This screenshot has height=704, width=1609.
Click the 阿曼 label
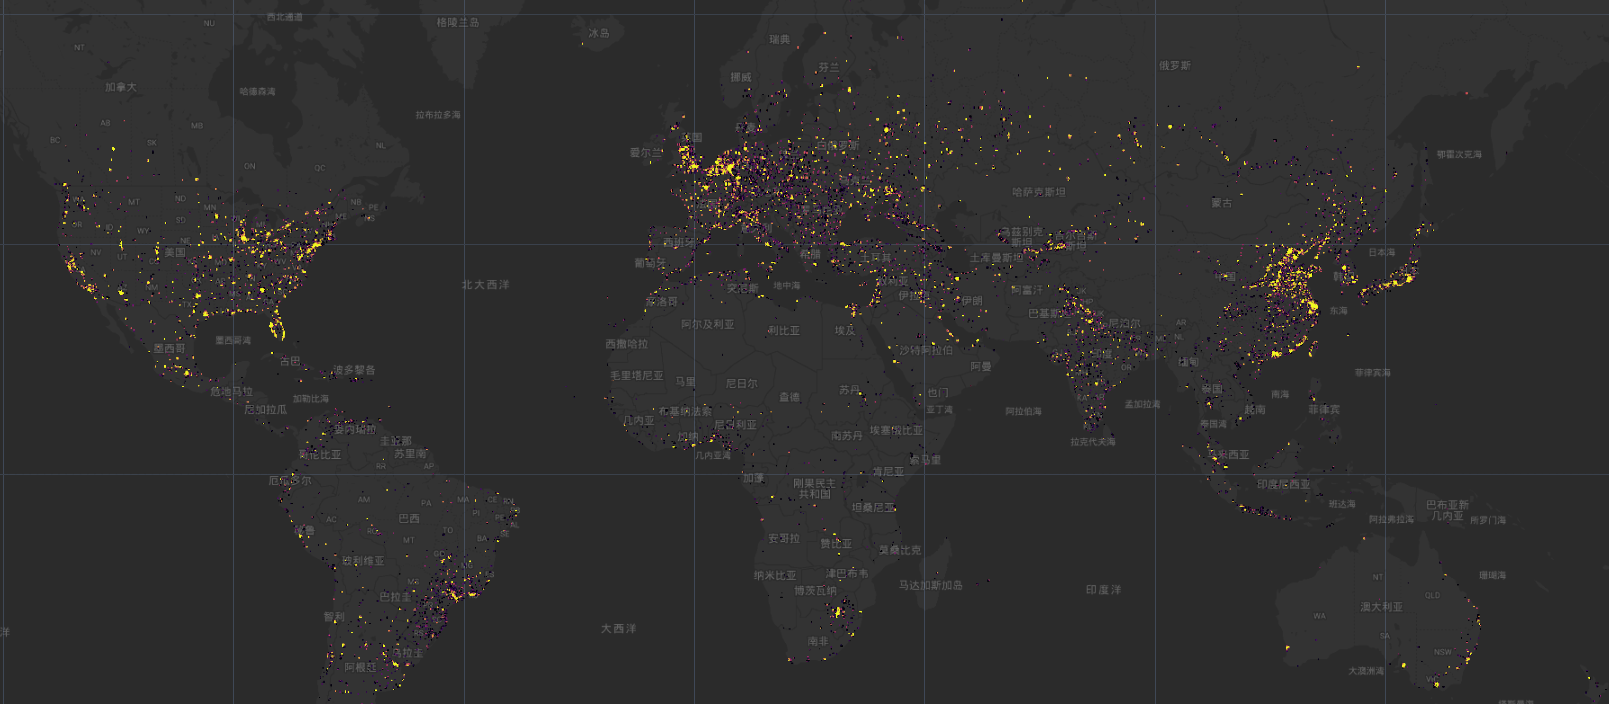pyautogui.click(x=981, y=367)
